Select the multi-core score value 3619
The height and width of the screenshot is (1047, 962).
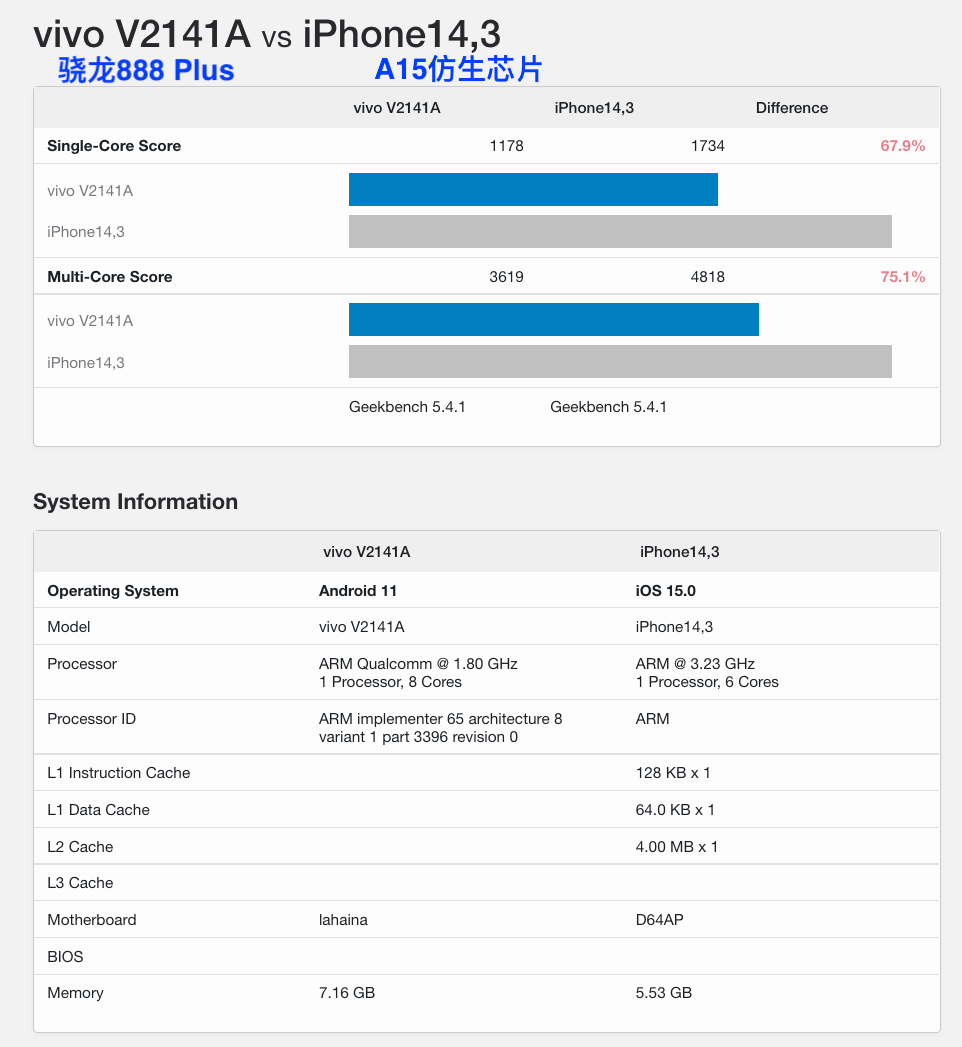507,276
